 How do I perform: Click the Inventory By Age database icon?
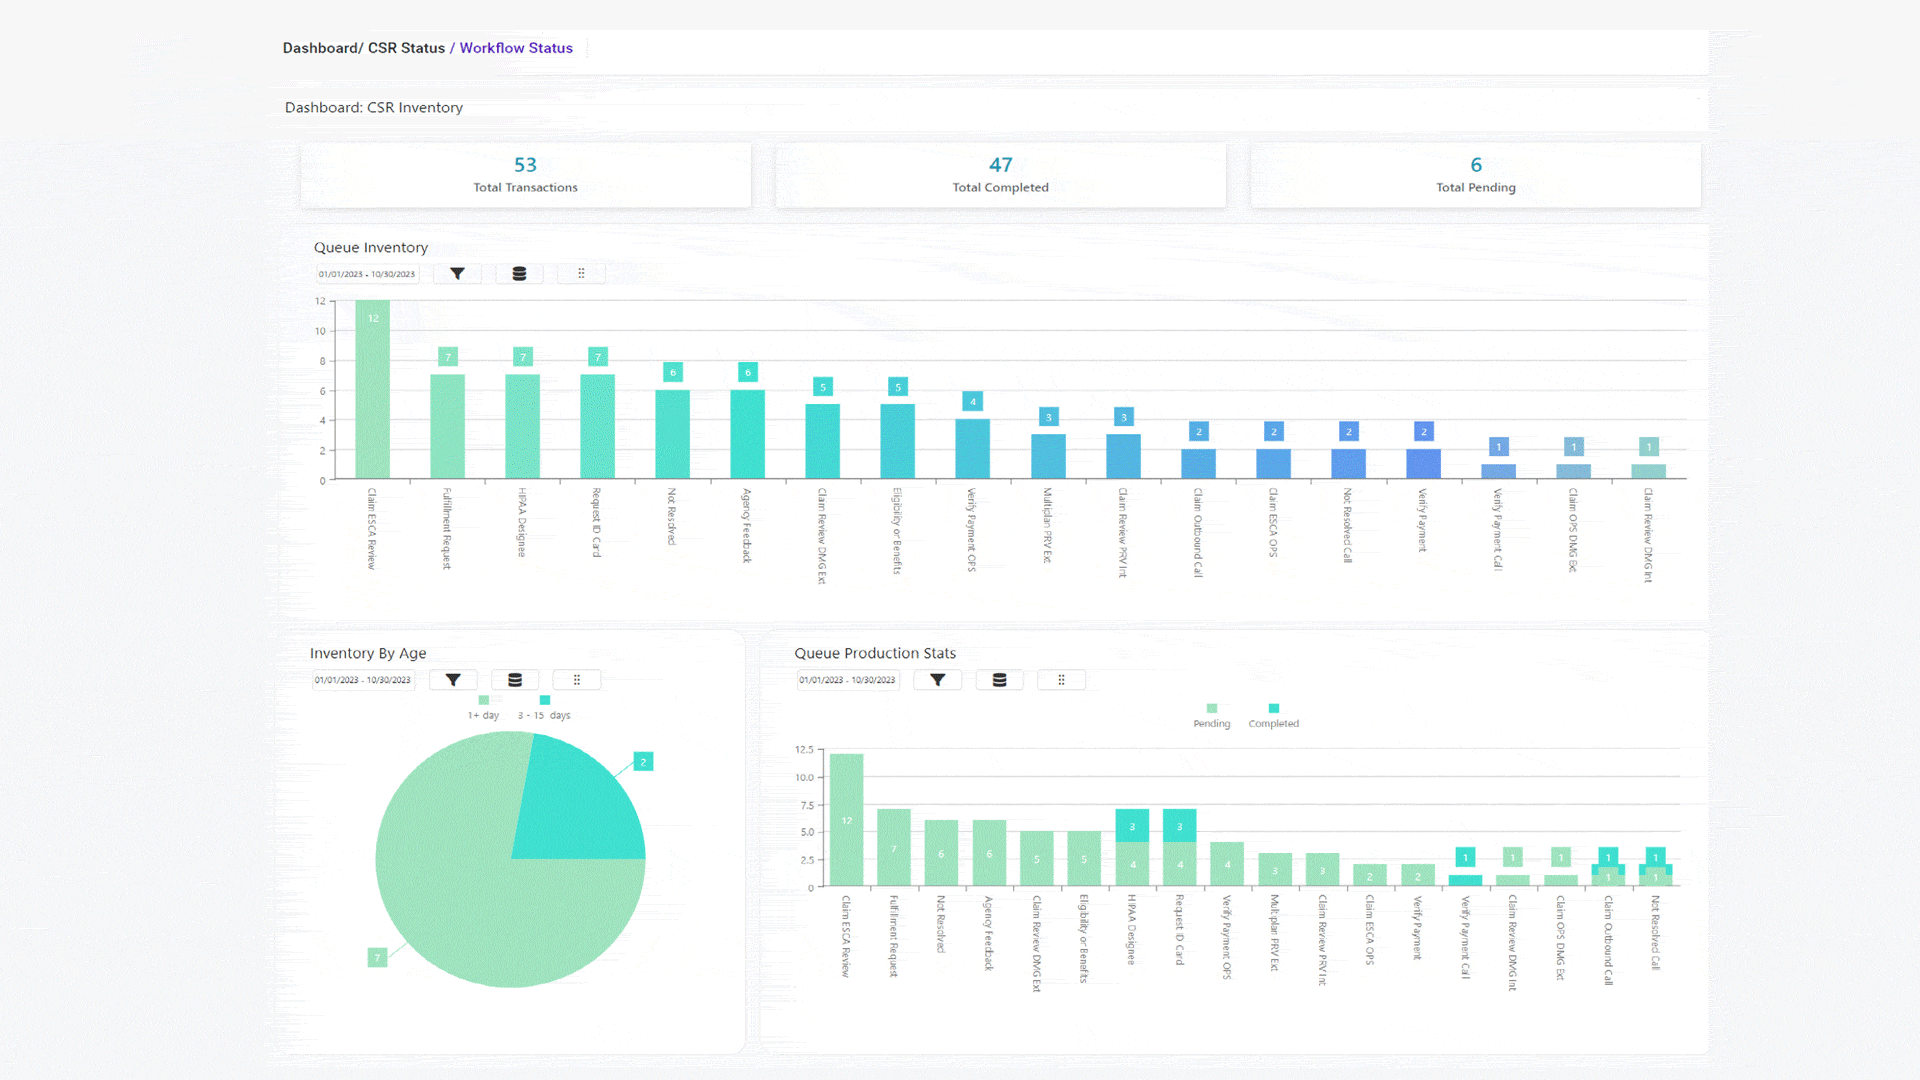tap(515, 680)
